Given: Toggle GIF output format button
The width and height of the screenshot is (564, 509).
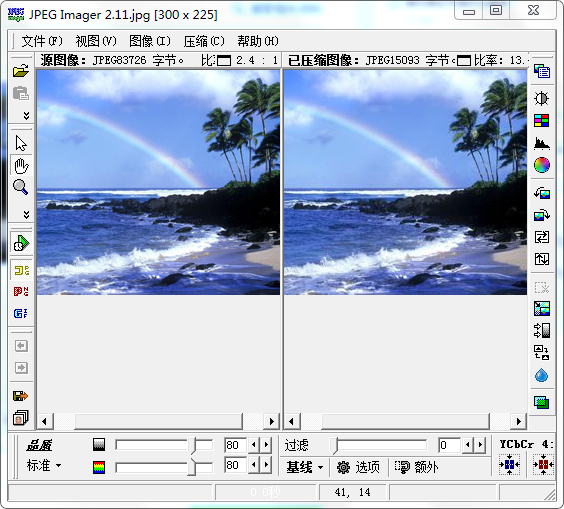Looking at the screenshot, I should (21, 313).
